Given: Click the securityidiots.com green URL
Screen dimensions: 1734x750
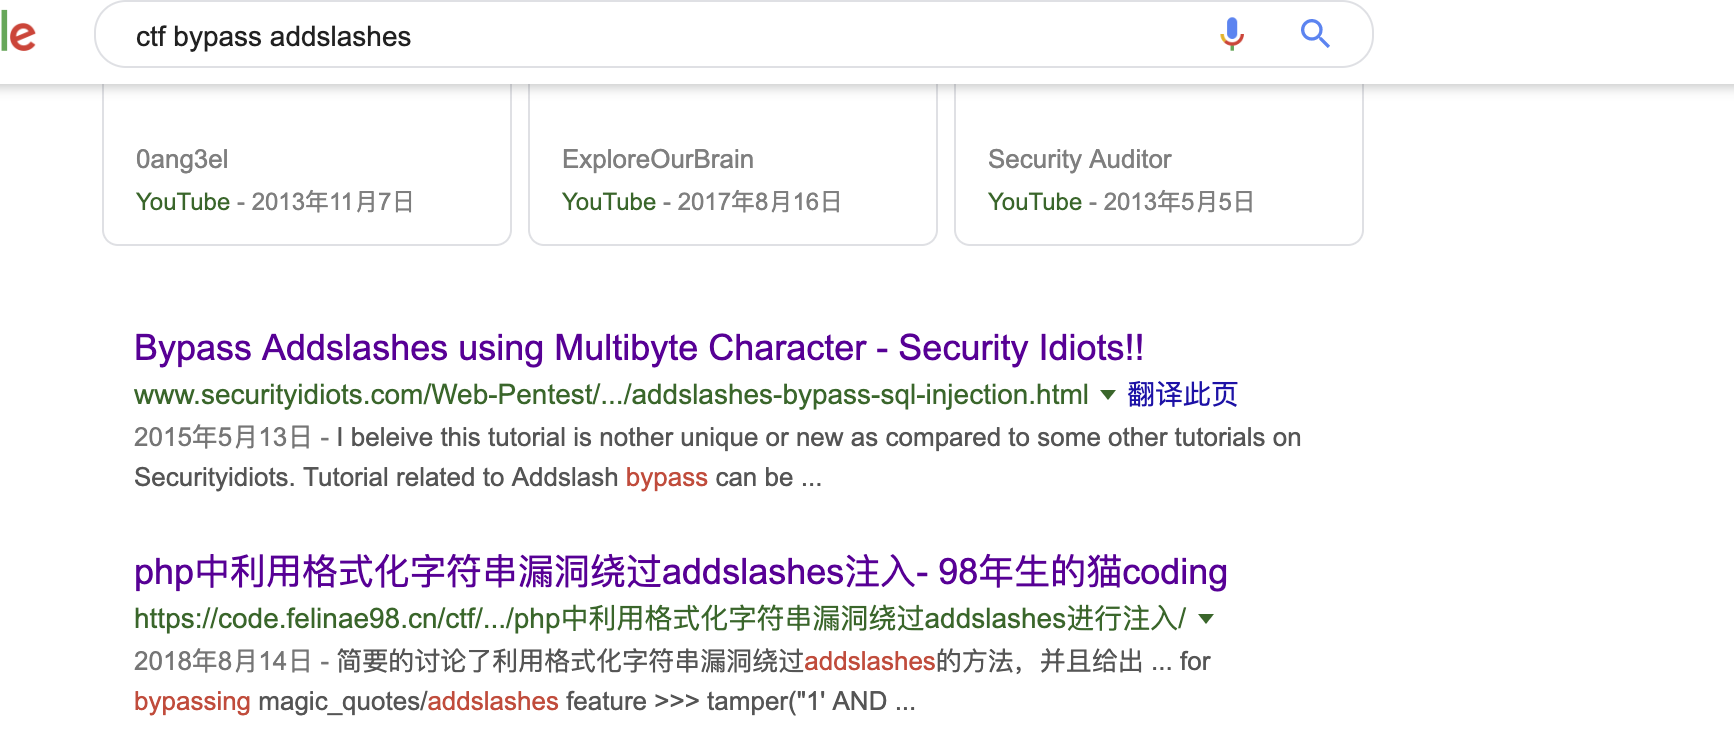Looking at the screenshot, I should click(611, 395).
